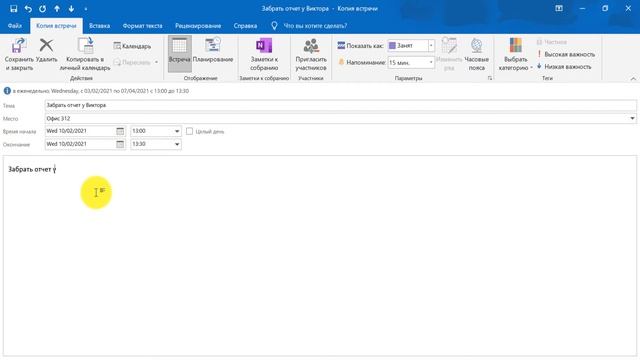
Task: Open OneNote Заметки к собранию
Action: [264, 54]
